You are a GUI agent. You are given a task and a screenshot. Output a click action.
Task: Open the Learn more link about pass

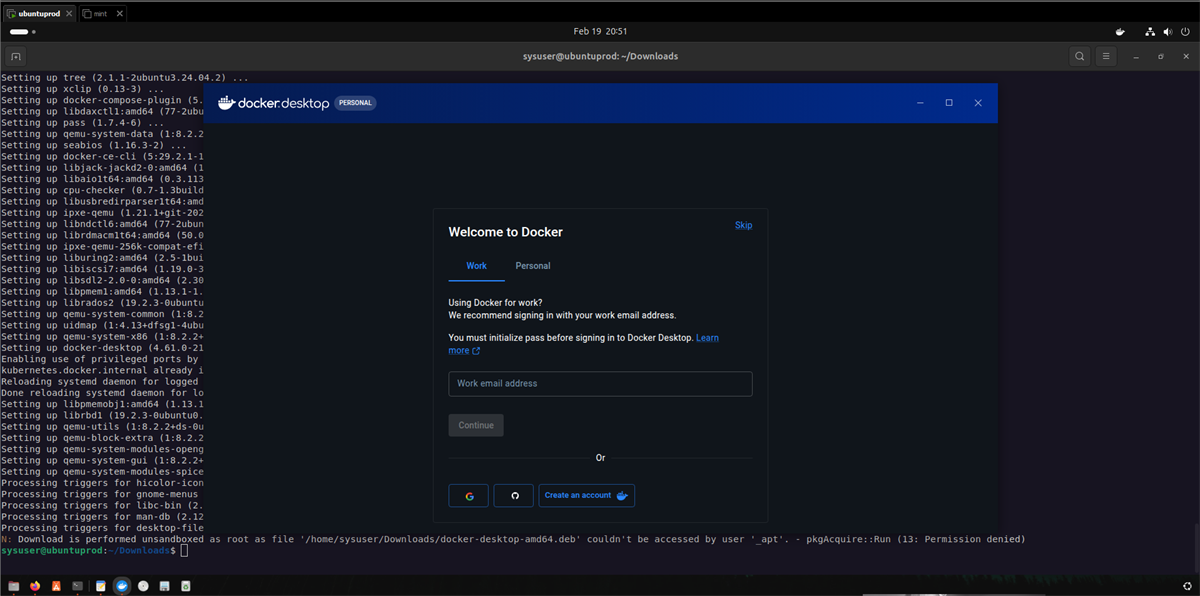pyautogui.click(x=707, y=338)
